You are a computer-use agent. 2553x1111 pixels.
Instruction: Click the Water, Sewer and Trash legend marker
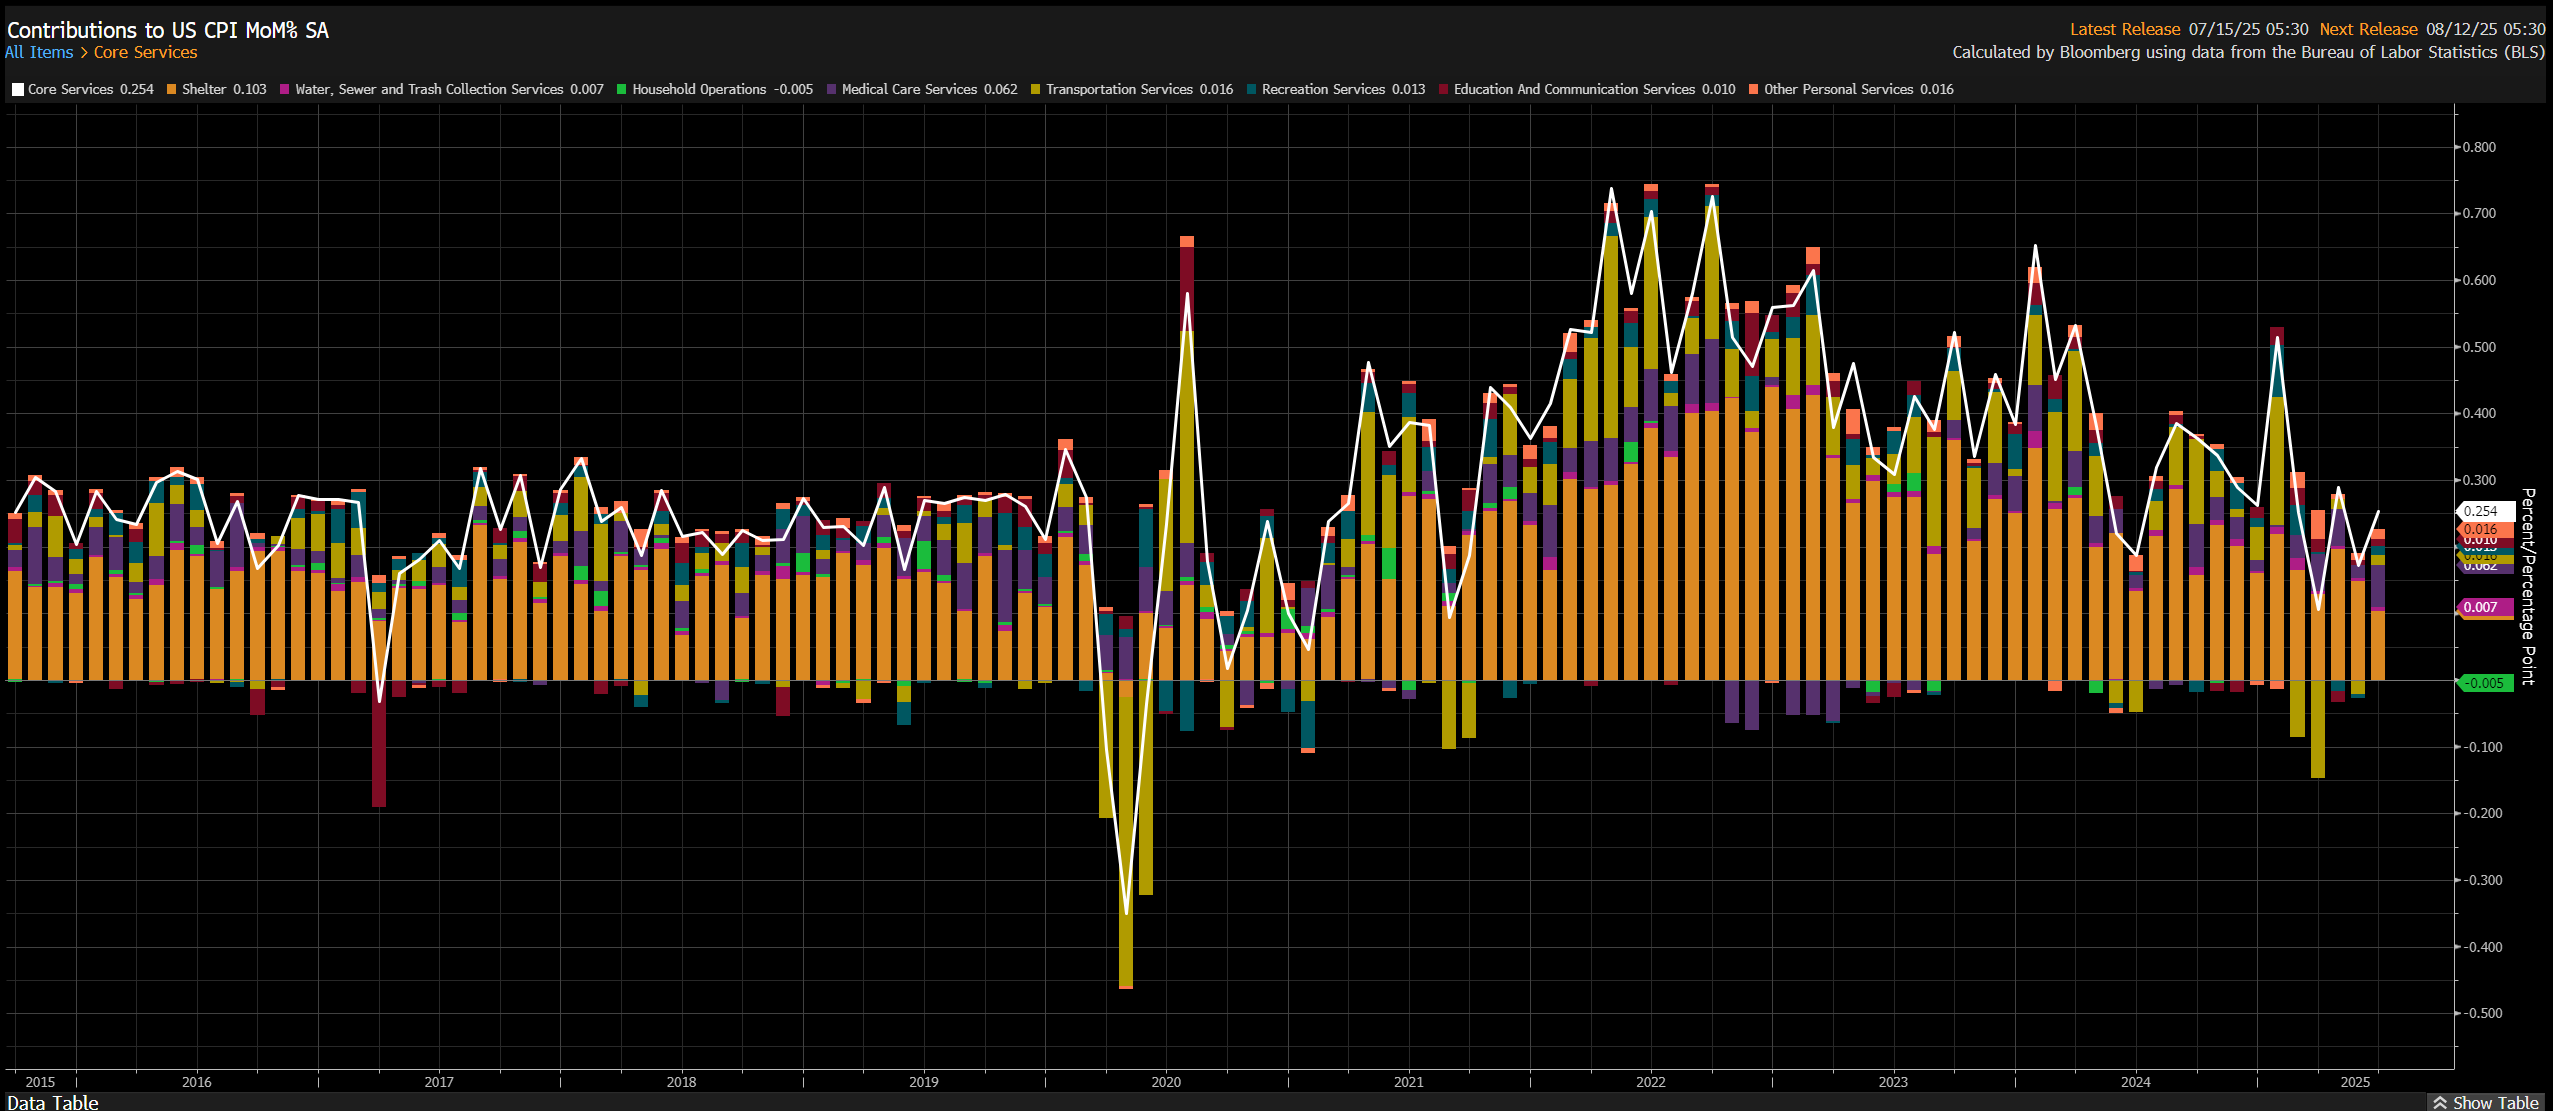pos(285,90)
